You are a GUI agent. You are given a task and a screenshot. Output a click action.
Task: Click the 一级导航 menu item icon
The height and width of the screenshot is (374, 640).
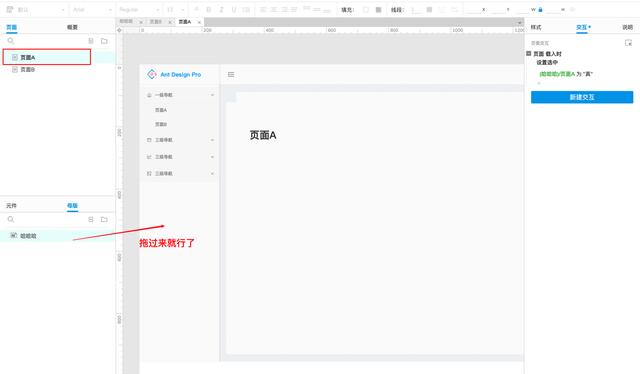pyautogui.click(x=149, y=95)
